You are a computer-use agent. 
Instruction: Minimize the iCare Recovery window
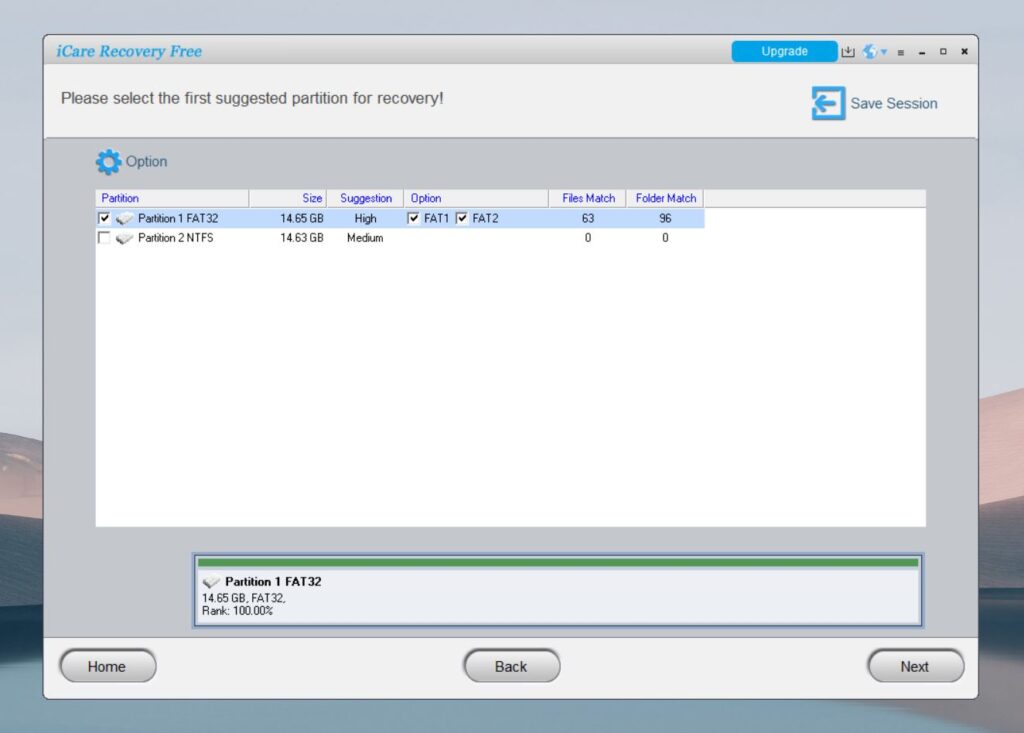pos(922,52)
